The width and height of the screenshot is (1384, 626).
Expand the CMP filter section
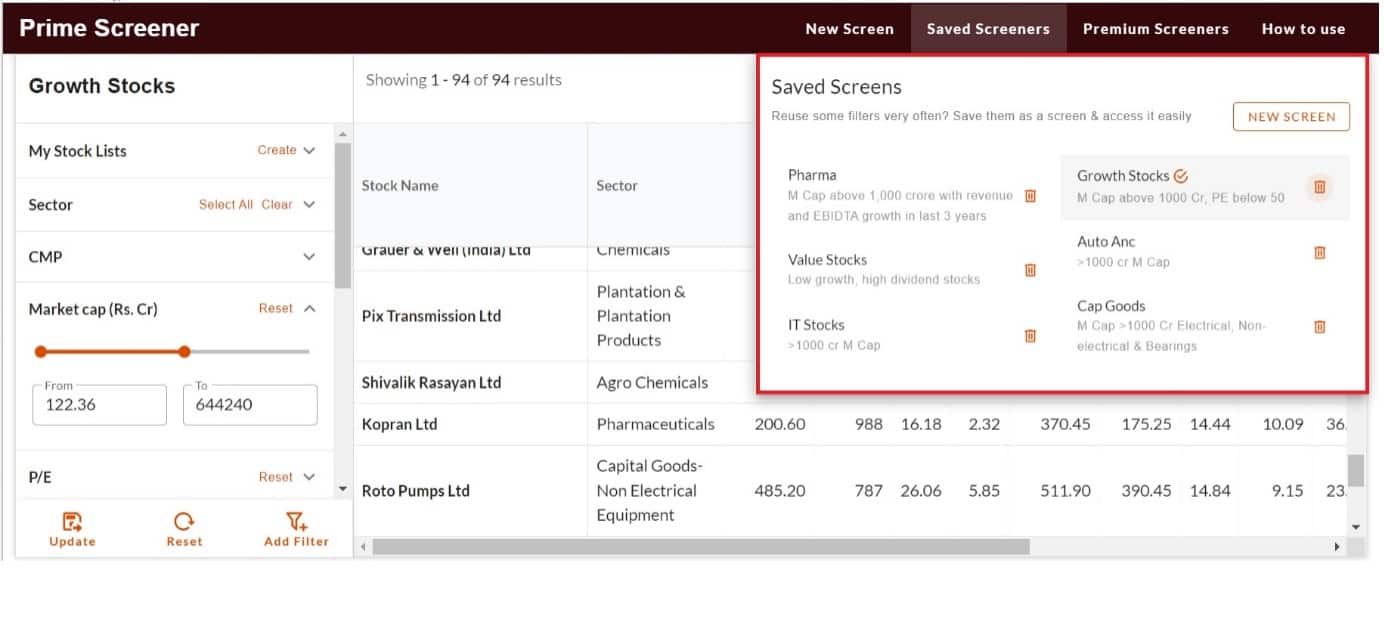309,257
